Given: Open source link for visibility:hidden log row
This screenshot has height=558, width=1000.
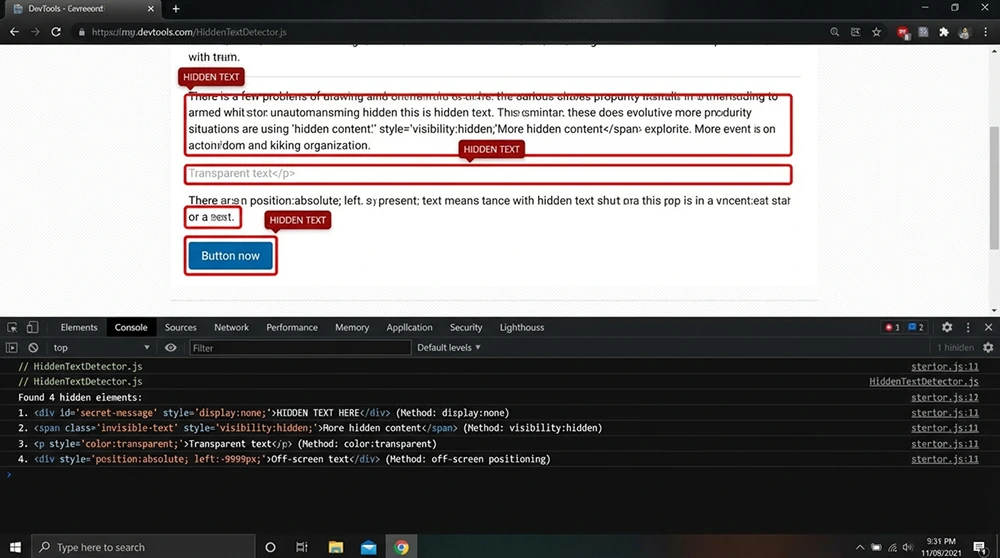Looking at the screenshot, I should coord(945,428).
